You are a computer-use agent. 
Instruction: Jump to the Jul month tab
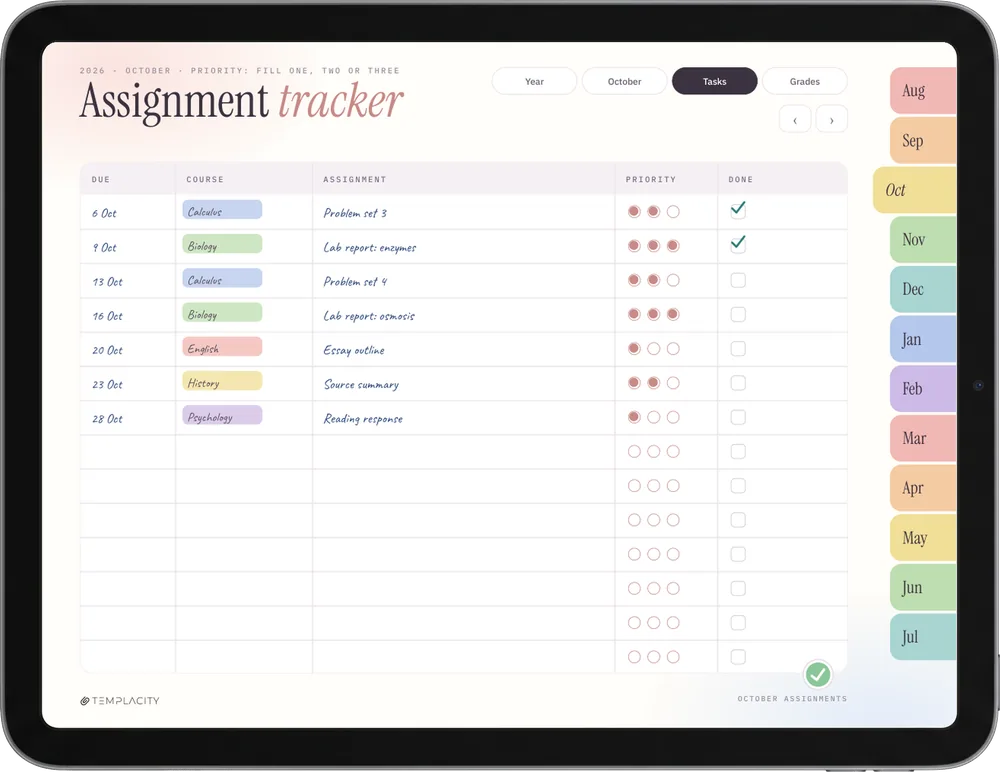click(x=923, y=637)
